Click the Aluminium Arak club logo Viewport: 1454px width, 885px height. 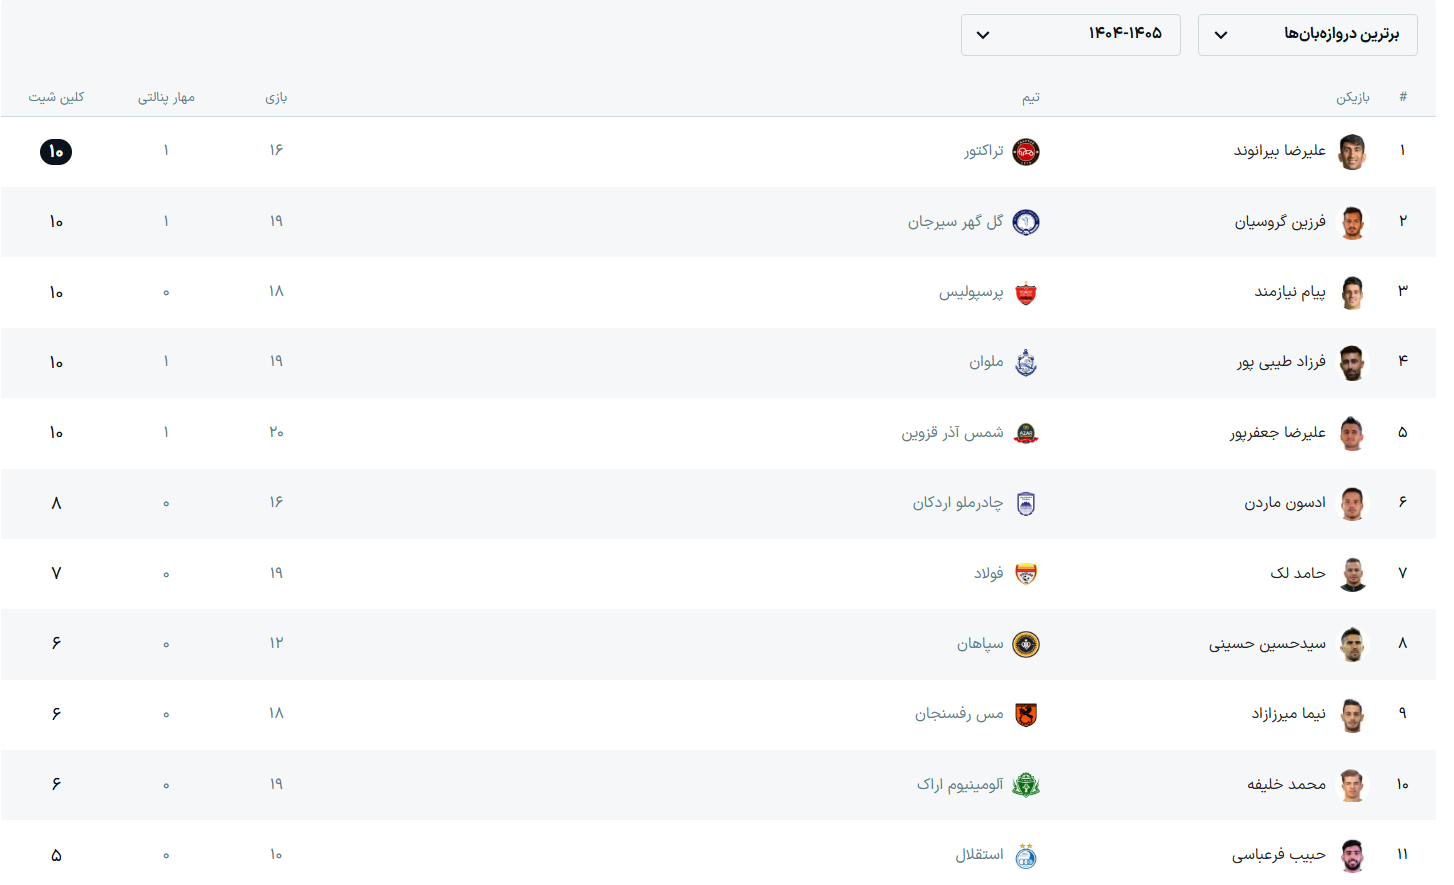point(1026,785)
